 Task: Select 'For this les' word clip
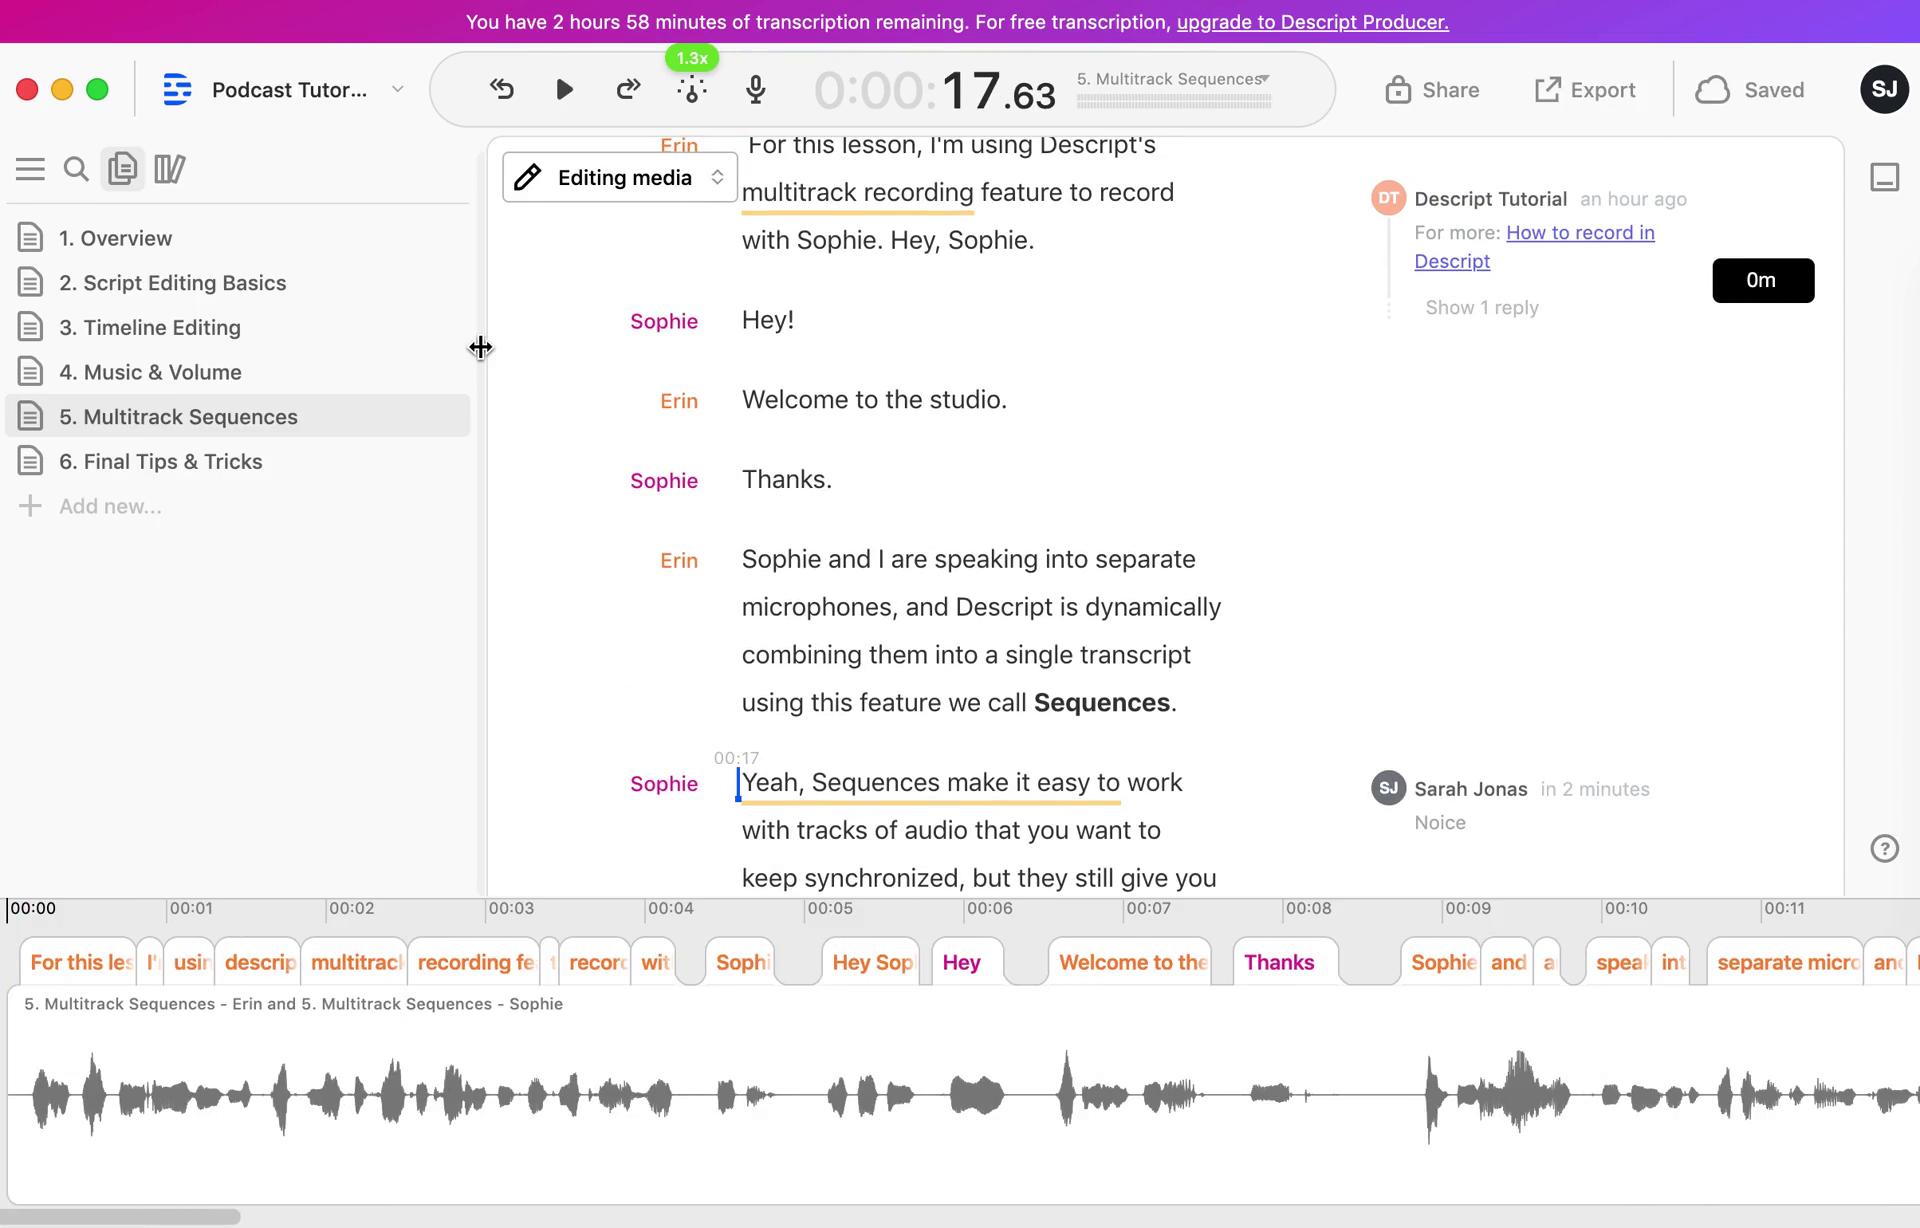tap(78, 962)
